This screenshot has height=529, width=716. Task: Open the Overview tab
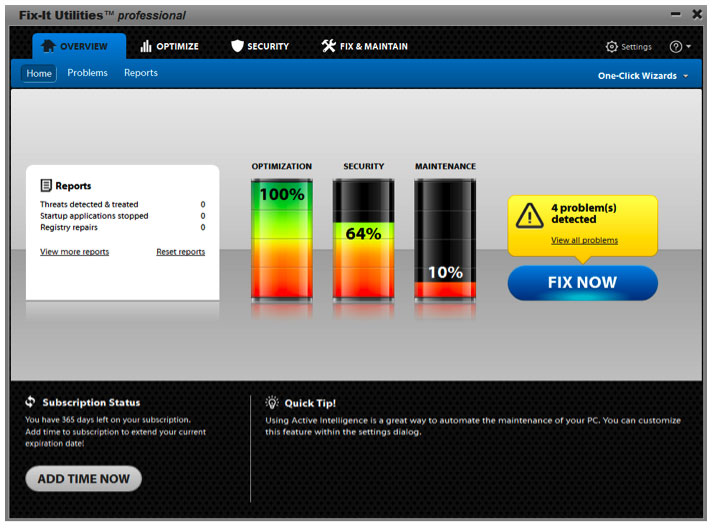79,46
